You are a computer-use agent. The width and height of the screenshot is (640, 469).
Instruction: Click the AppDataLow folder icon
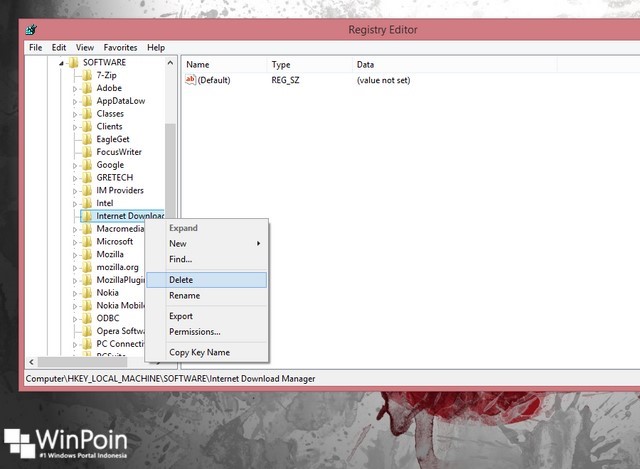tap(87, 101)
